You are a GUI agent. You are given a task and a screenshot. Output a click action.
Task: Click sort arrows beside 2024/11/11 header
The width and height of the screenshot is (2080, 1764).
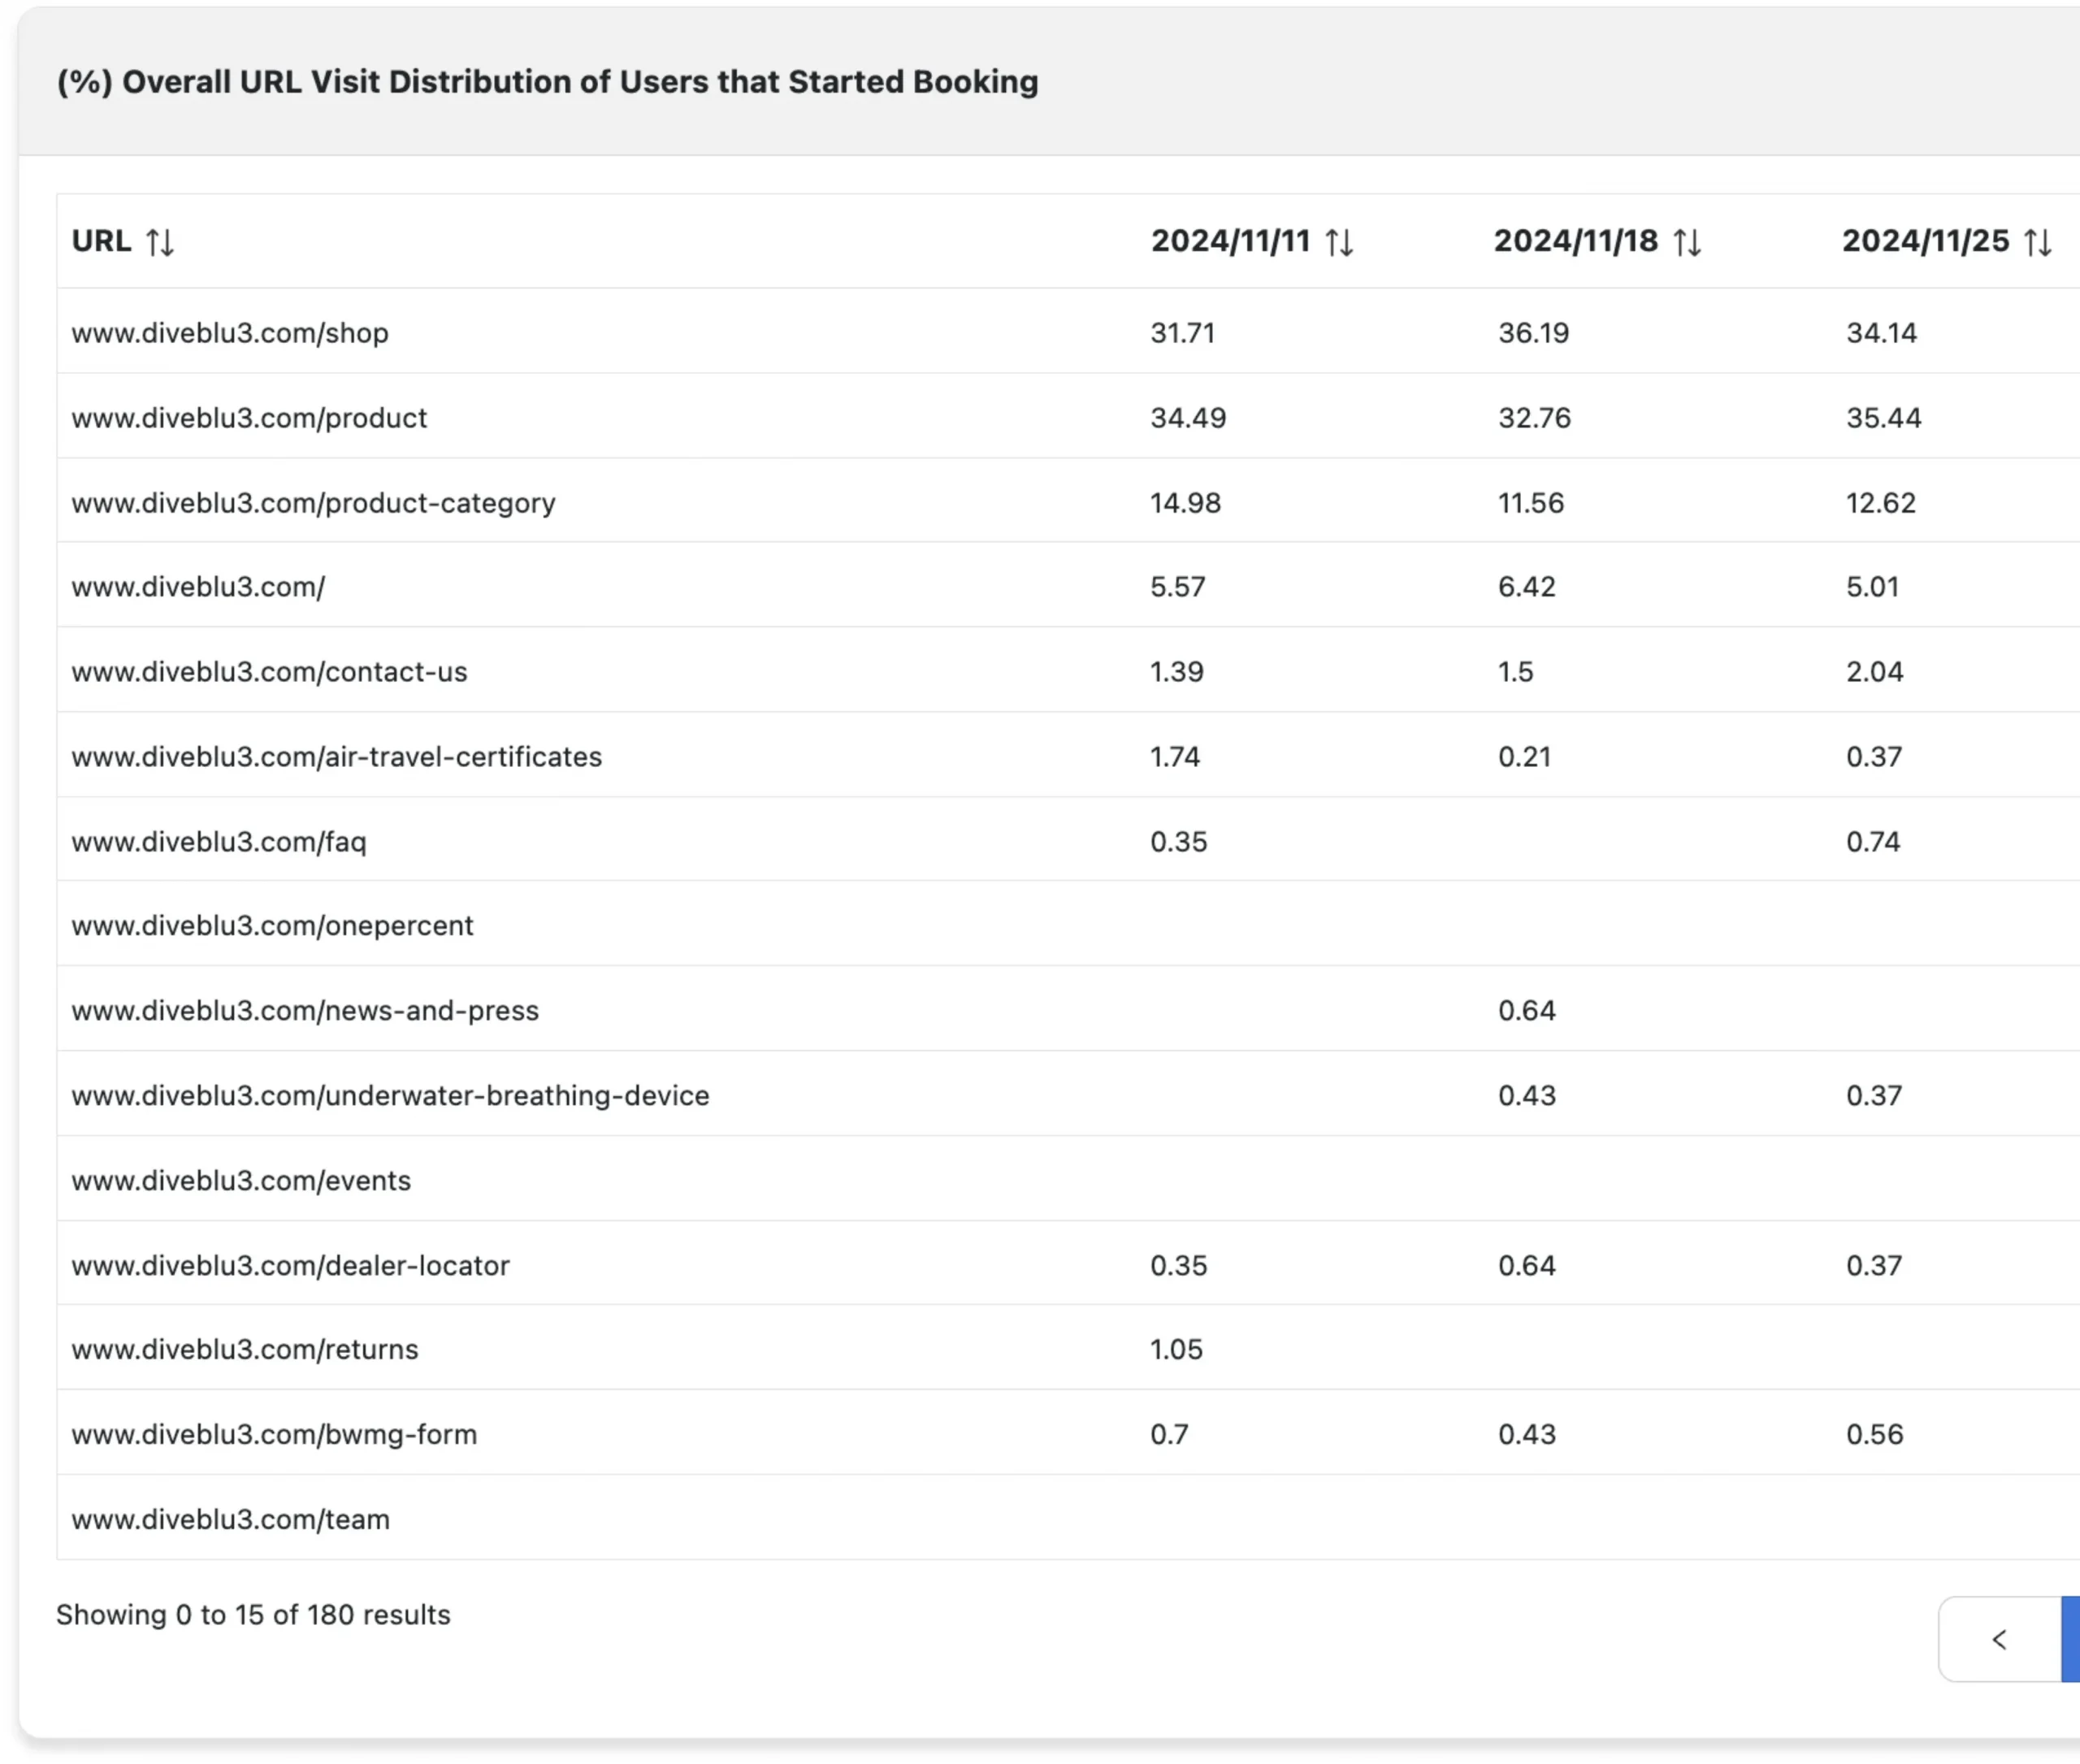click(x=1339, y=242)
